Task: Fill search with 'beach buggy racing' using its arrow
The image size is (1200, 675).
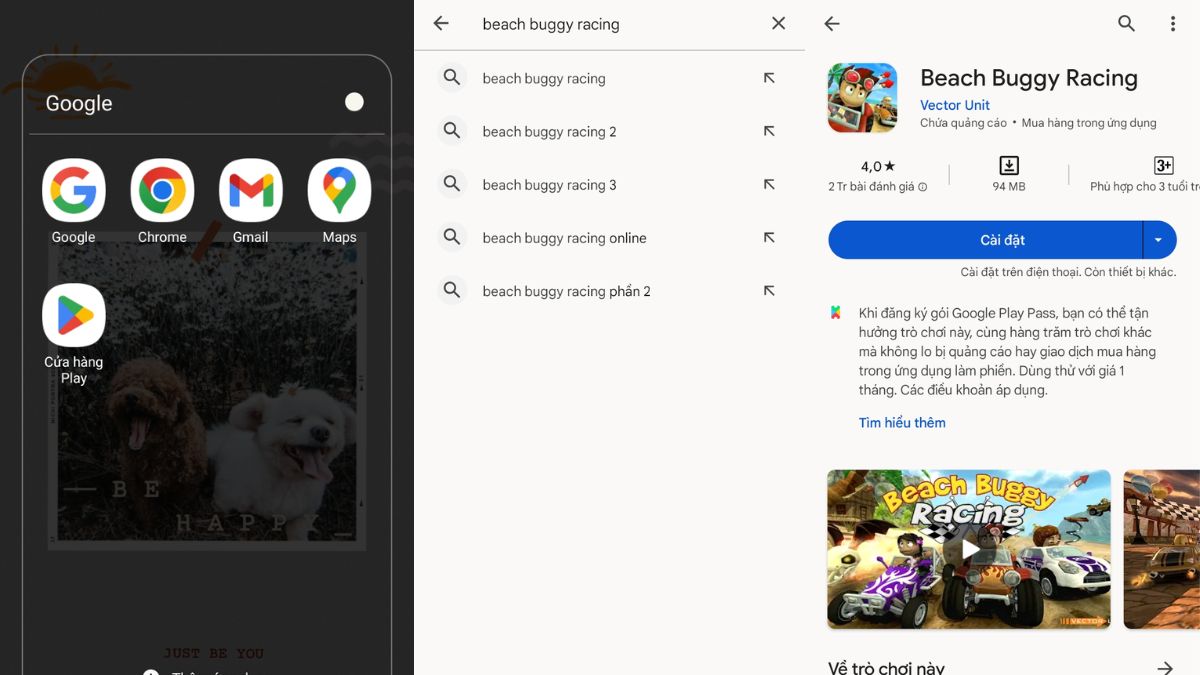Action: [769, 78]
